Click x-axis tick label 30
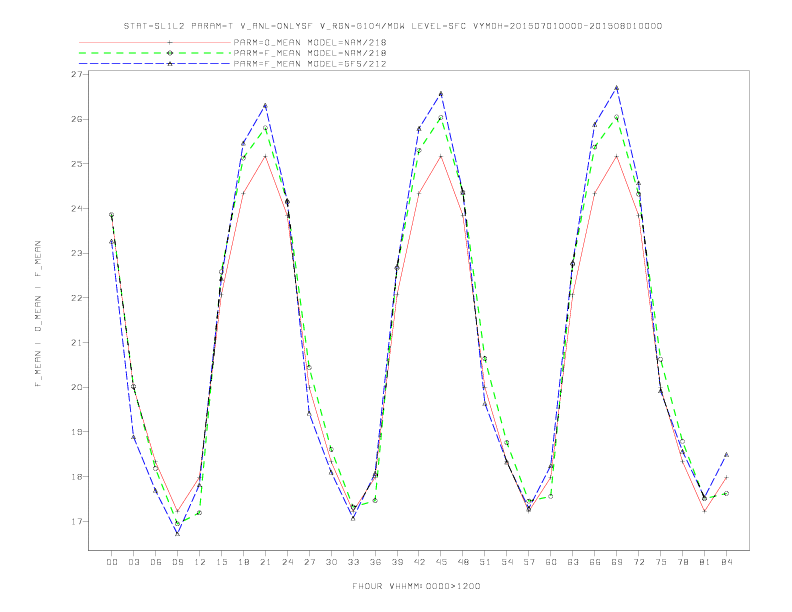 pyautogui.click(x=331, y=562)
